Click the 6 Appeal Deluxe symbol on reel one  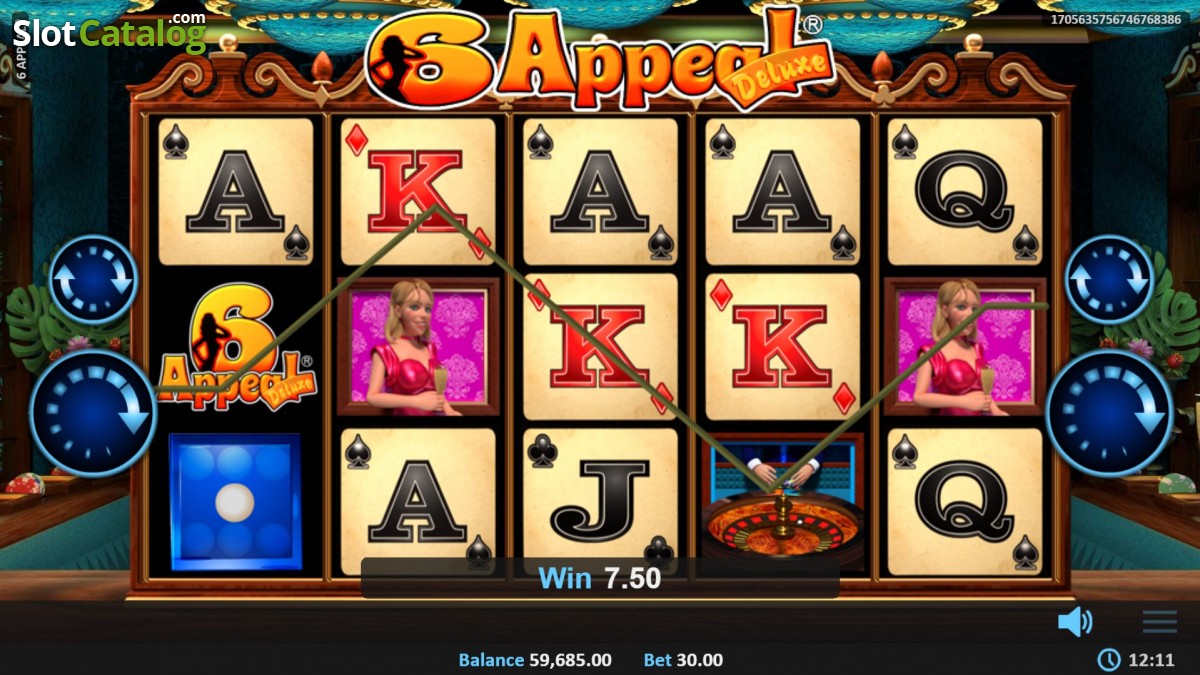tap(236, 347)
